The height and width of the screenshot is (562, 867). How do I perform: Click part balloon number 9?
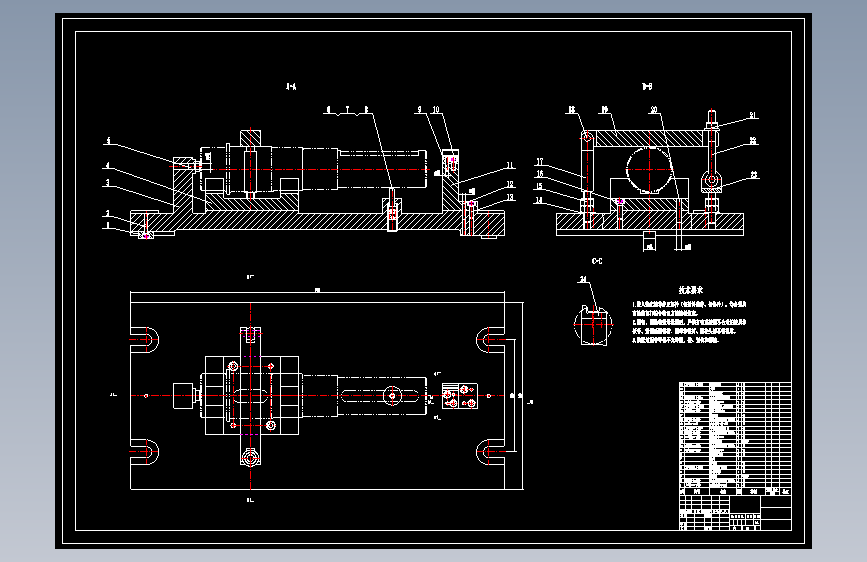click(420, 110)
